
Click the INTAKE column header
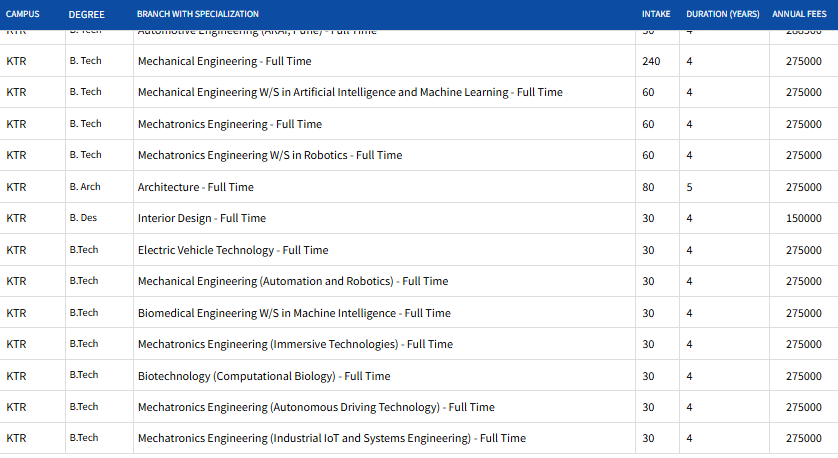pyautogui.click(x=655, y=14)
